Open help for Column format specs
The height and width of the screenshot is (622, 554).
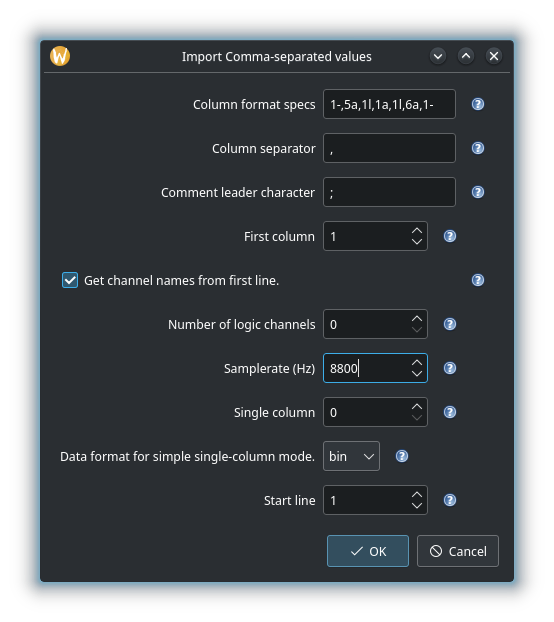coord(477,104)
